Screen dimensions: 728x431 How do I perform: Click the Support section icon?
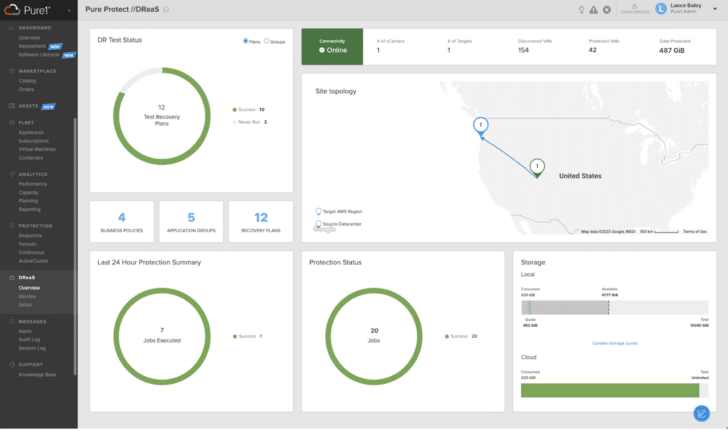[x=12, y=365]
